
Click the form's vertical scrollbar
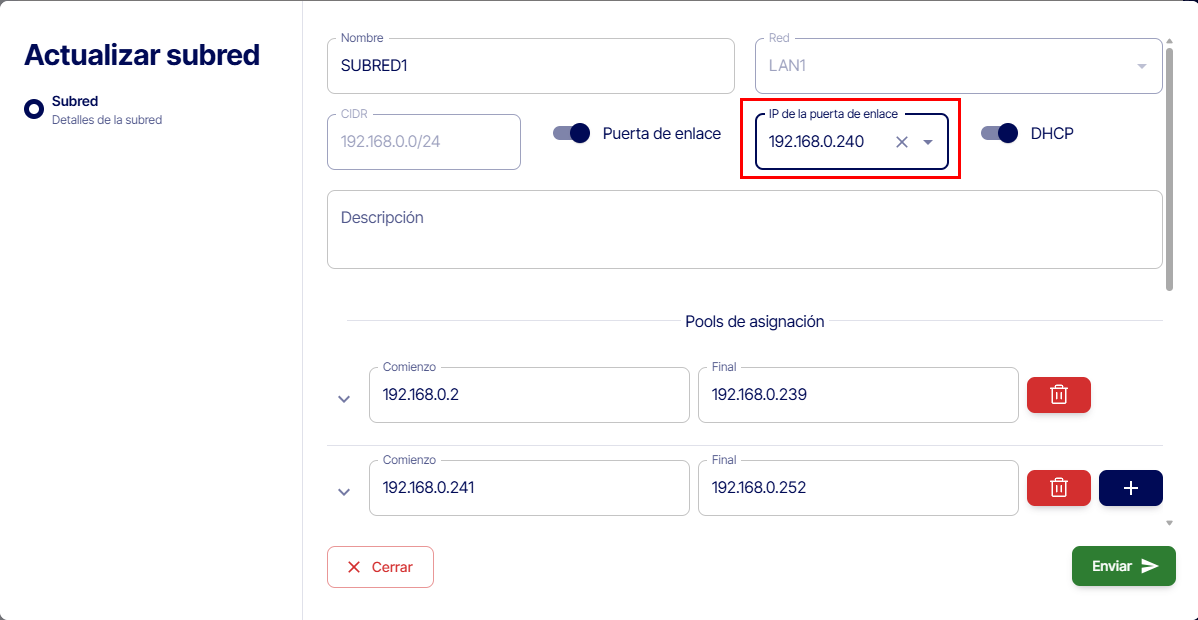[1169, 170]
